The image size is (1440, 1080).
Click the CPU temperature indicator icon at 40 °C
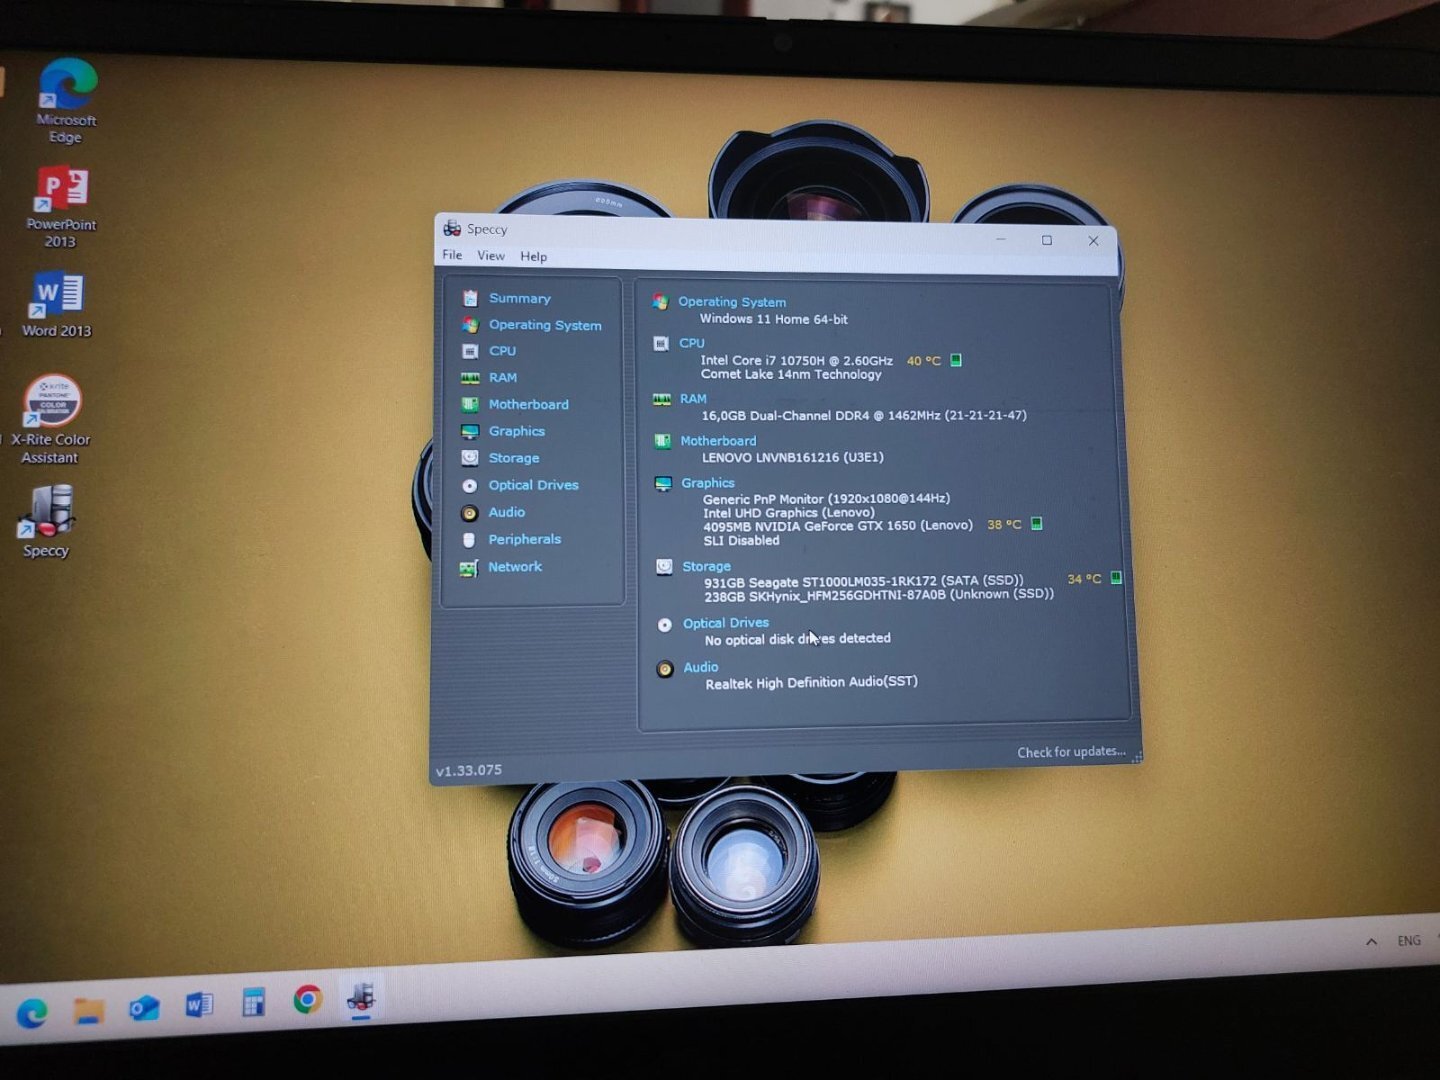pos(956,360)
